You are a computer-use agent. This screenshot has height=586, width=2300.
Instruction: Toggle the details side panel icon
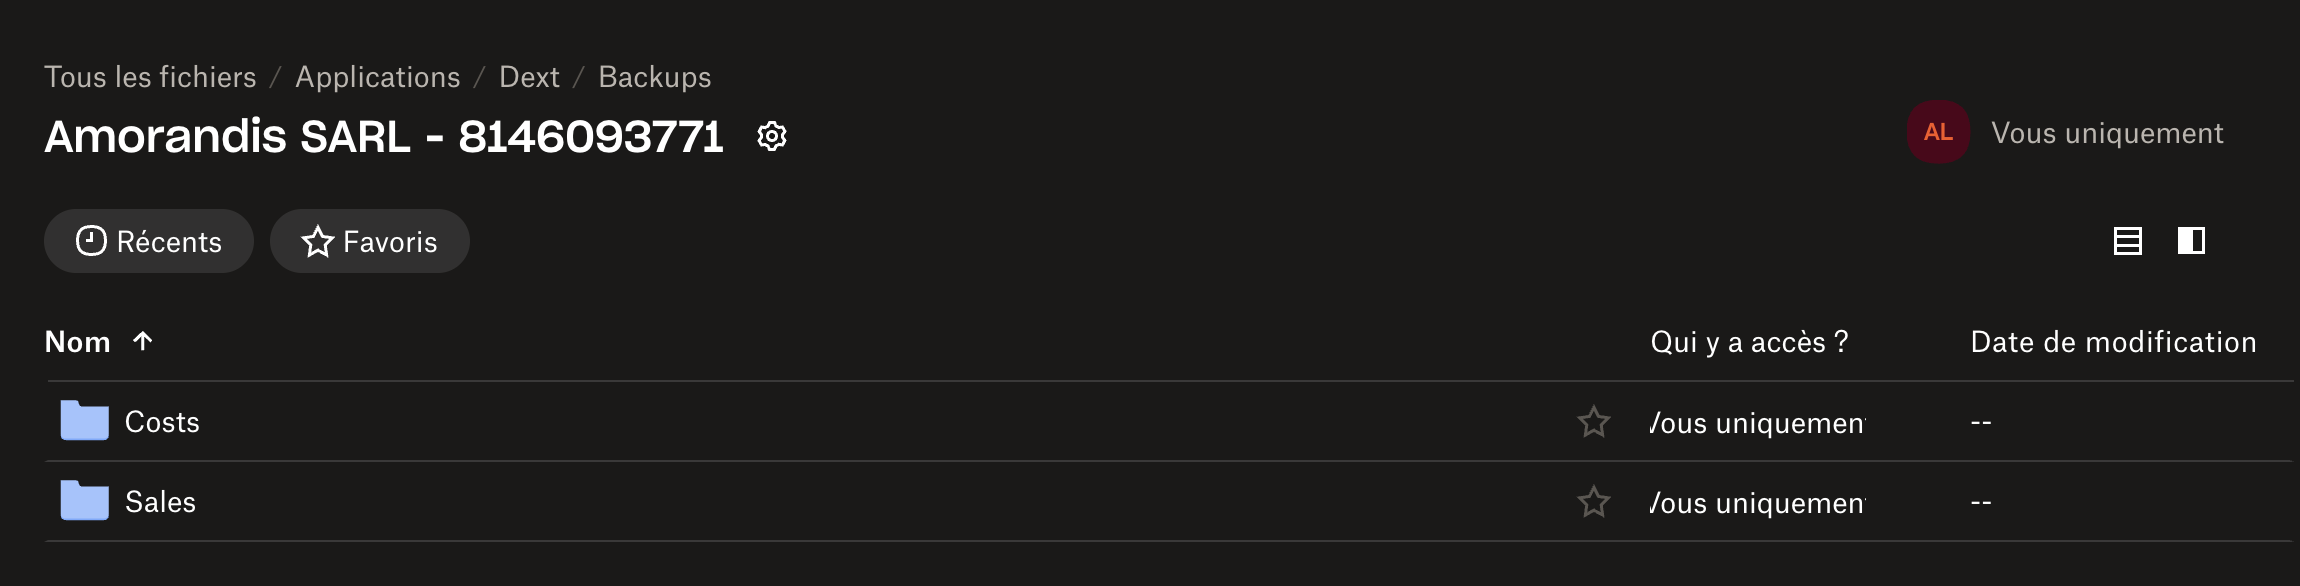click(x=2191, y=241)
